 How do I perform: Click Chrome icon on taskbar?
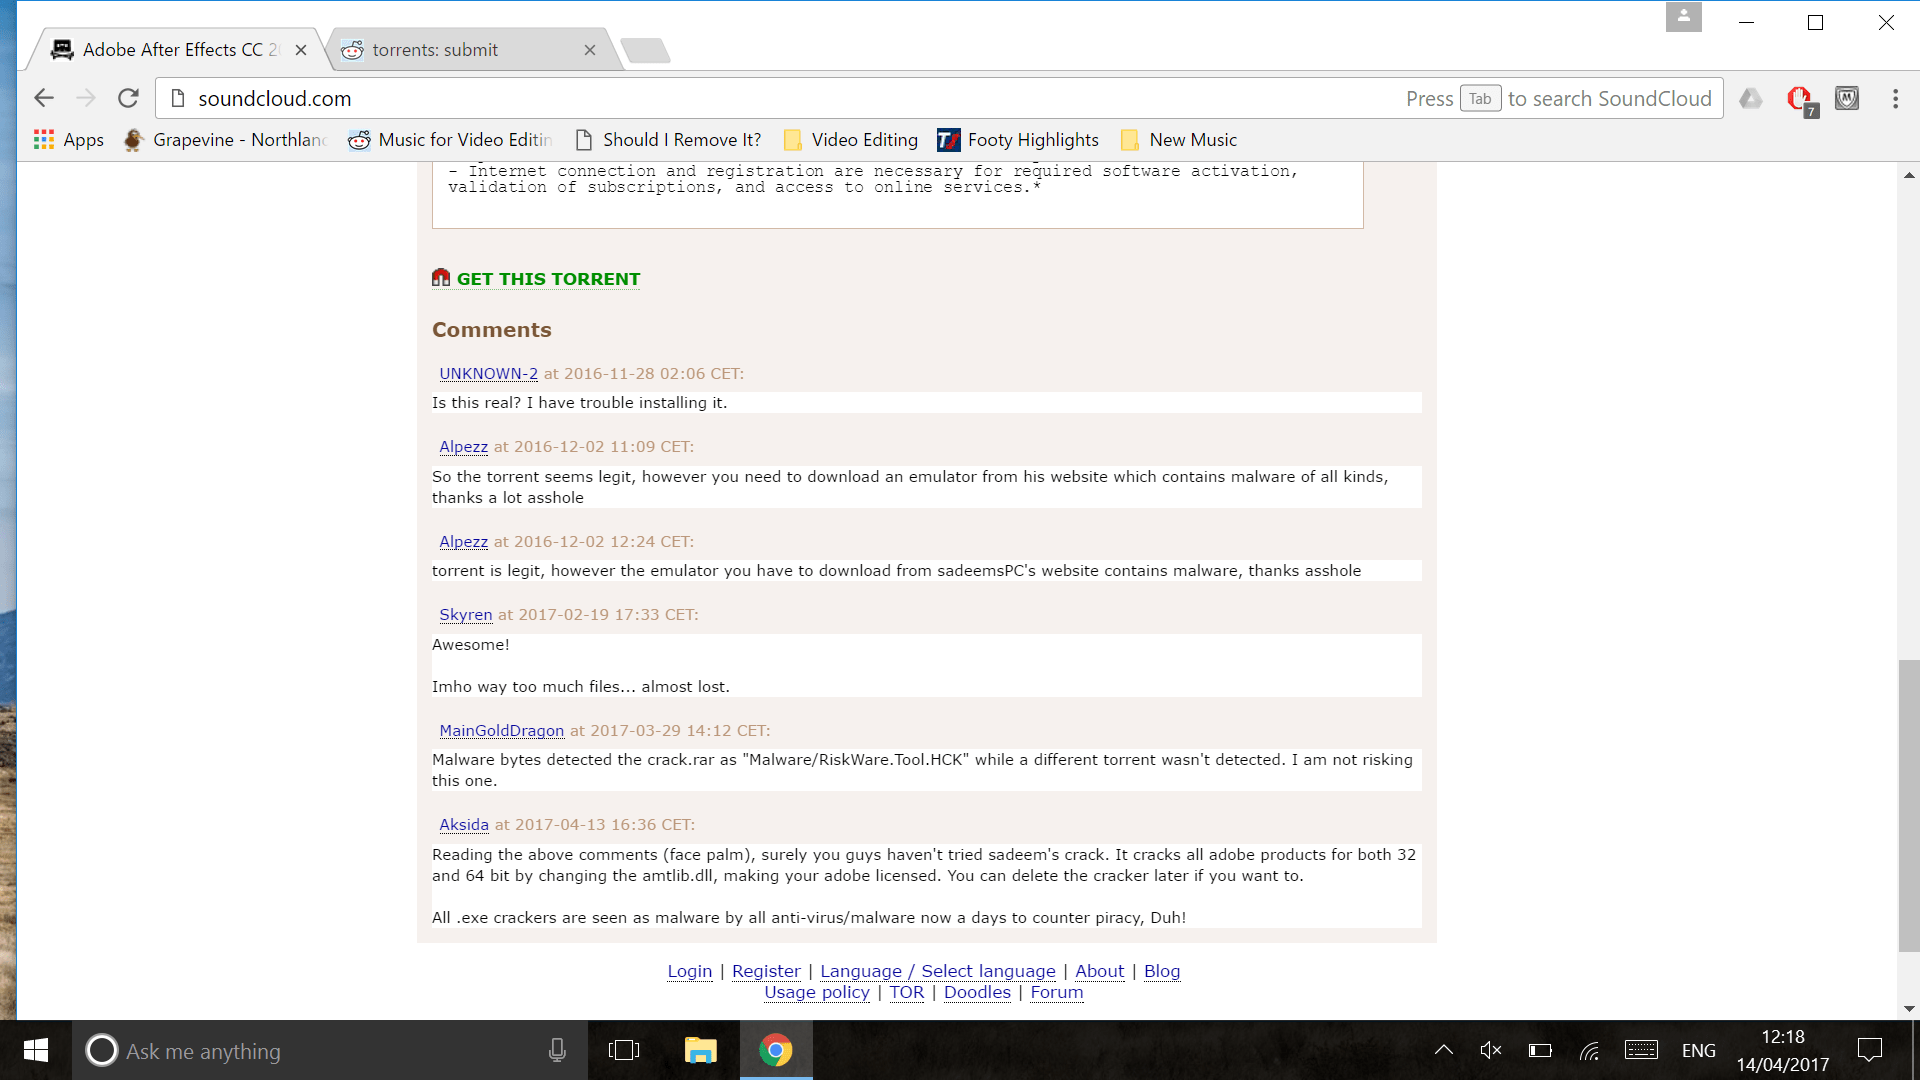click(x=776, y=1050)
